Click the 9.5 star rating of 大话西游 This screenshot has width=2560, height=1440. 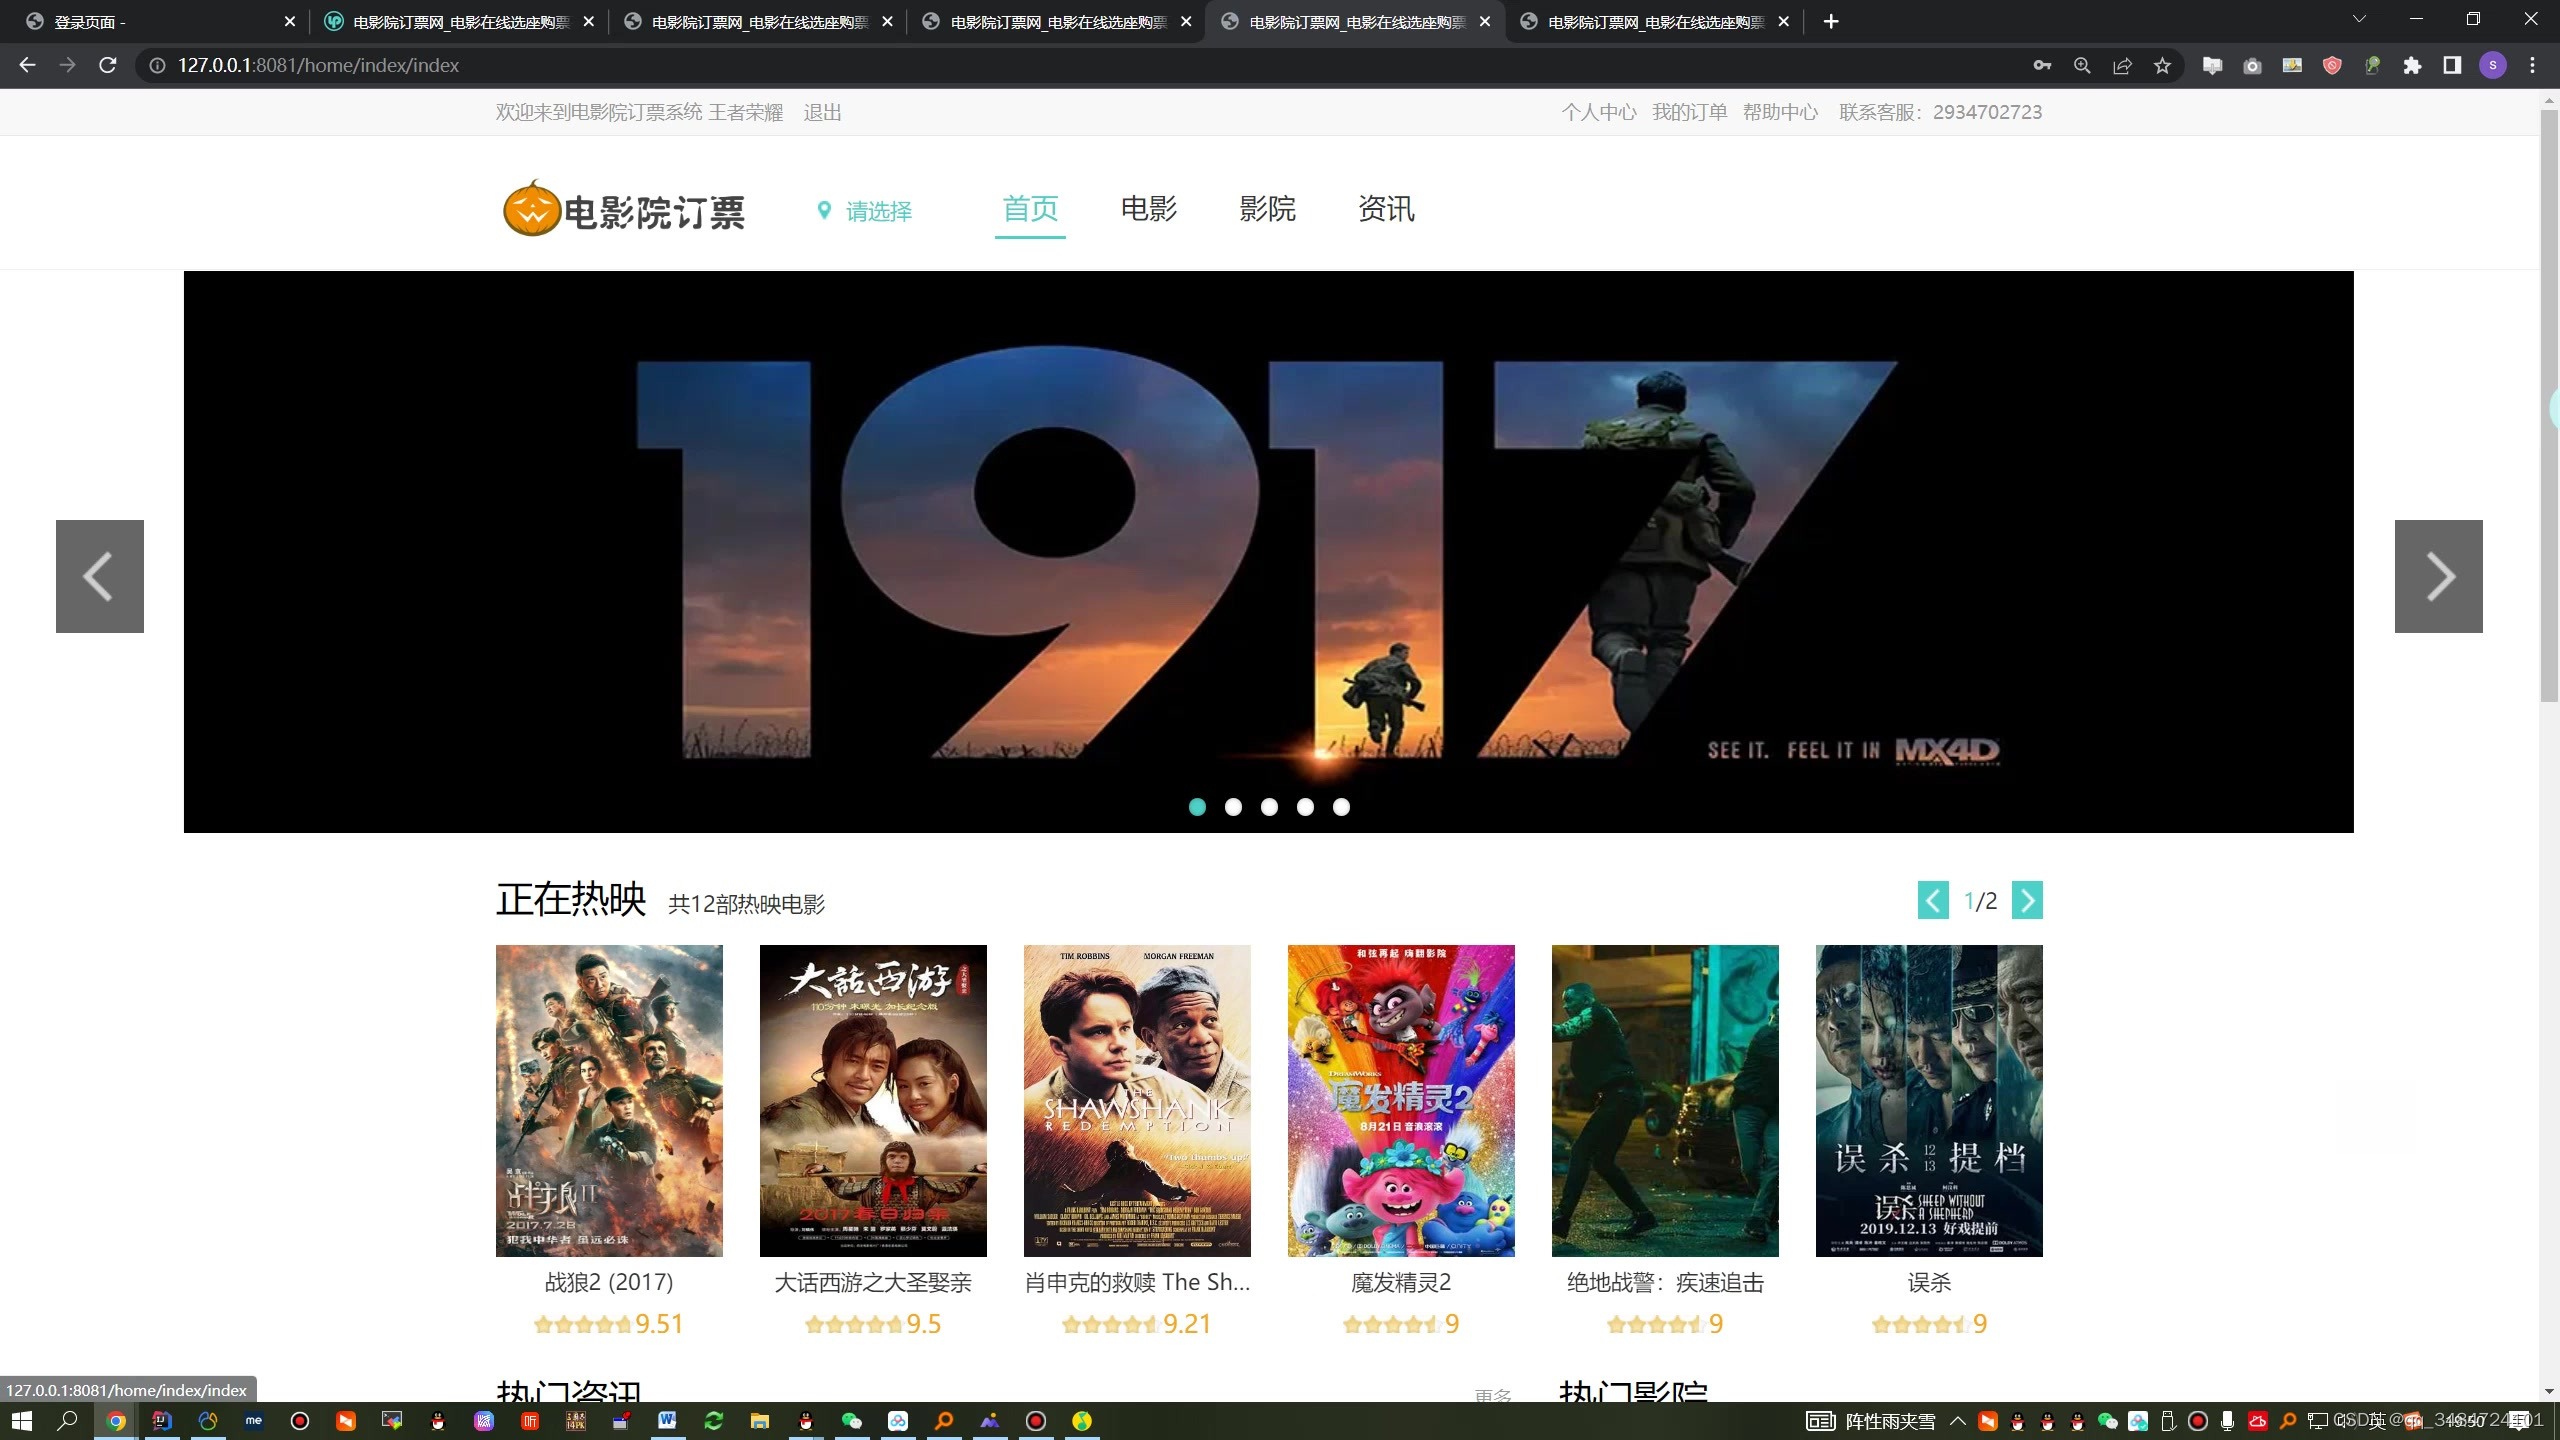tap(873, 1324)
